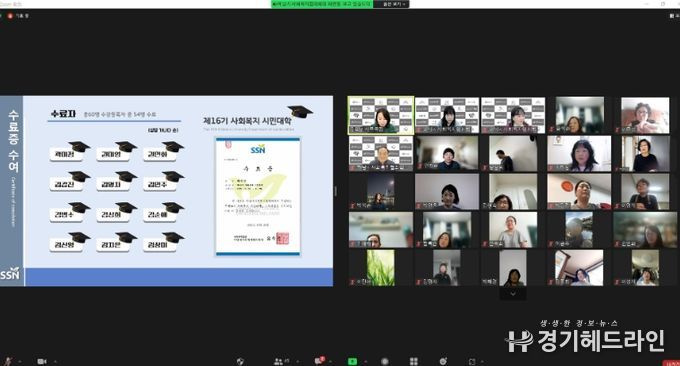Image resolution: width=680 pixels, height=366 pixels.
Task: Click the red recording indicator at top left
Action: click(x=10, y=16)
